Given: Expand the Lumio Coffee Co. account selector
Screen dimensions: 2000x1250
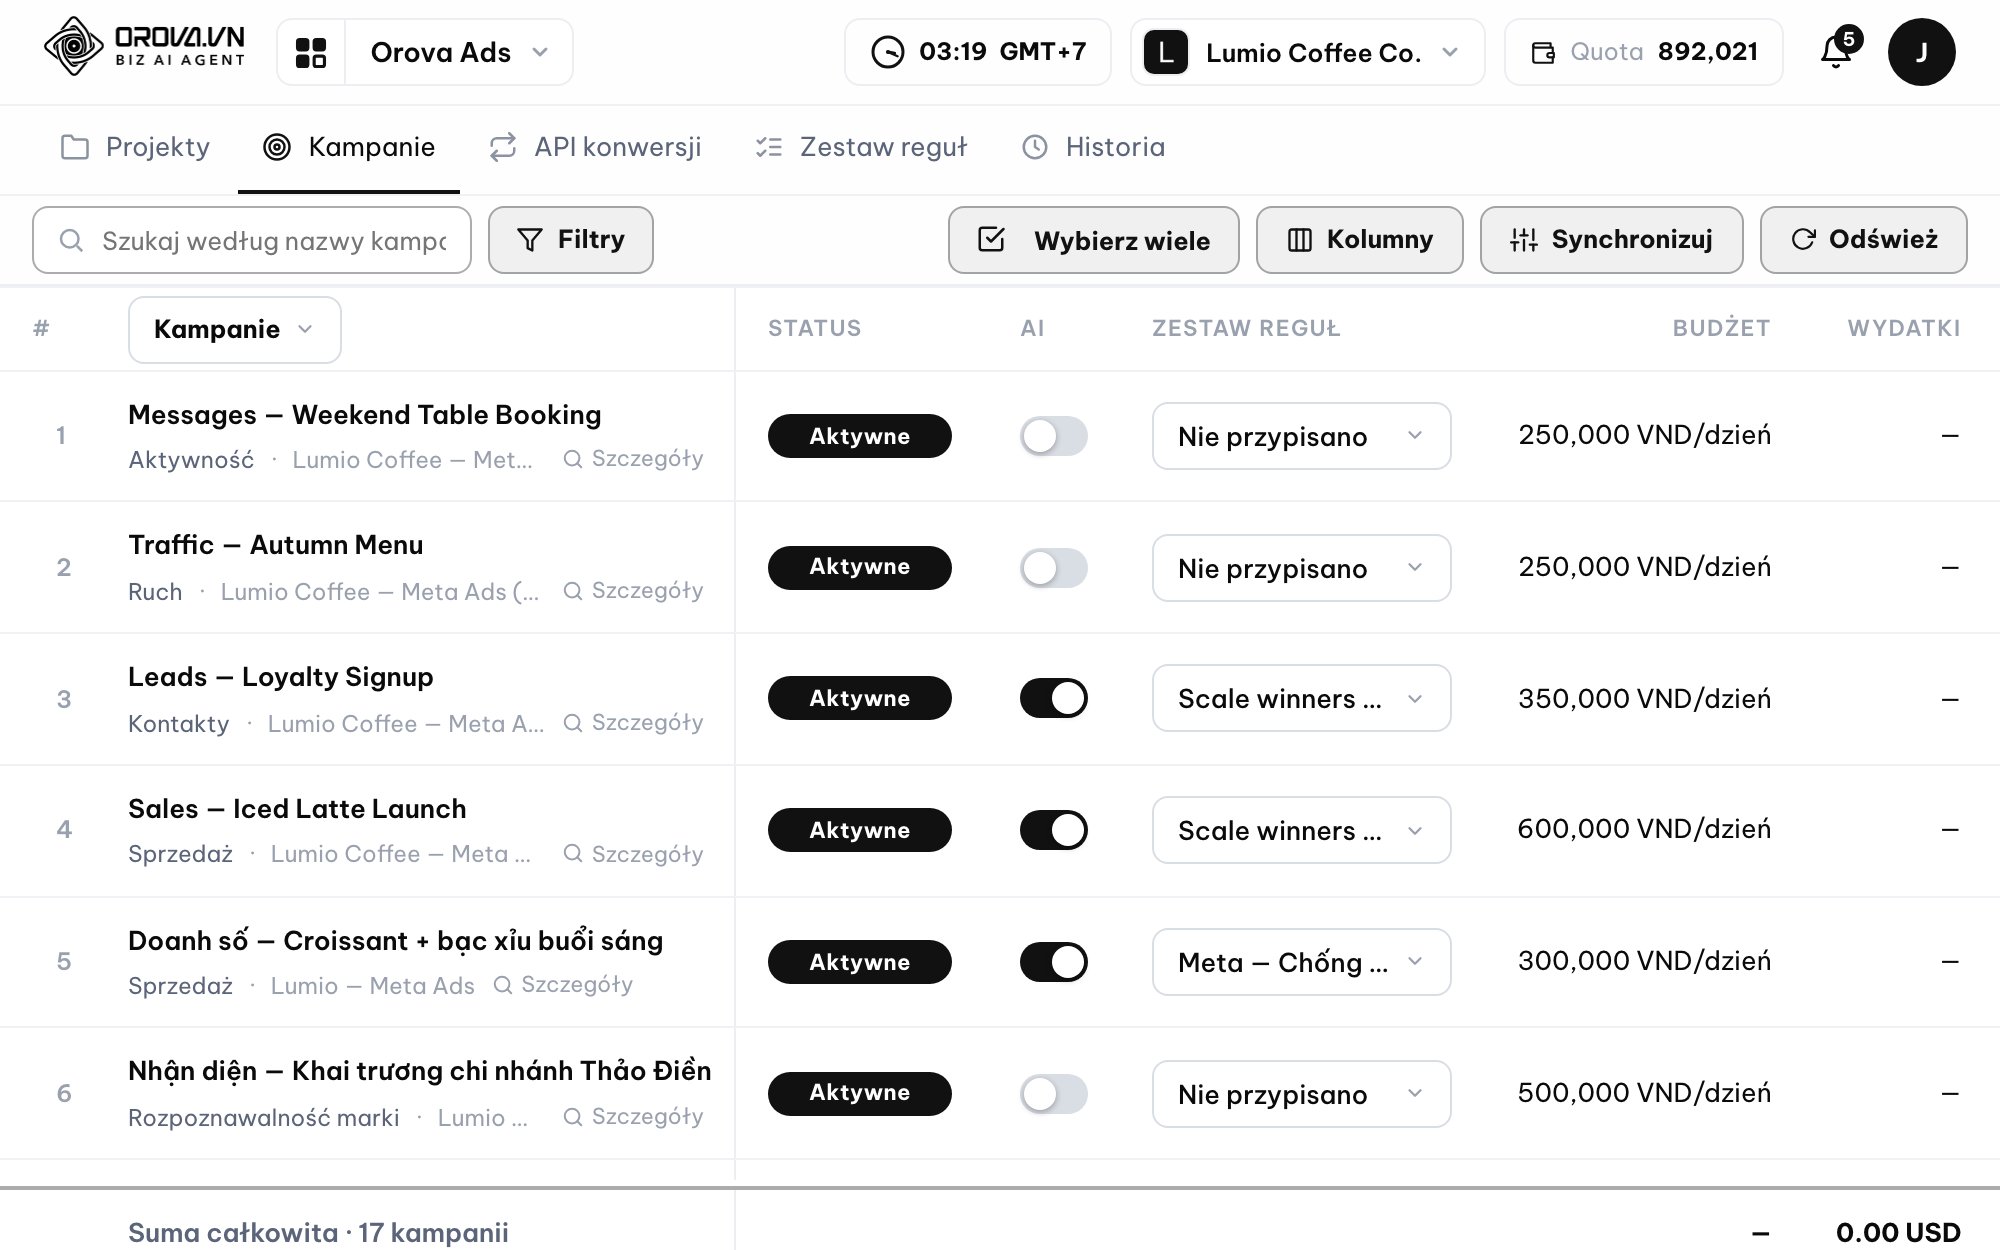Looking at the screenshot, I should 1308,52.
